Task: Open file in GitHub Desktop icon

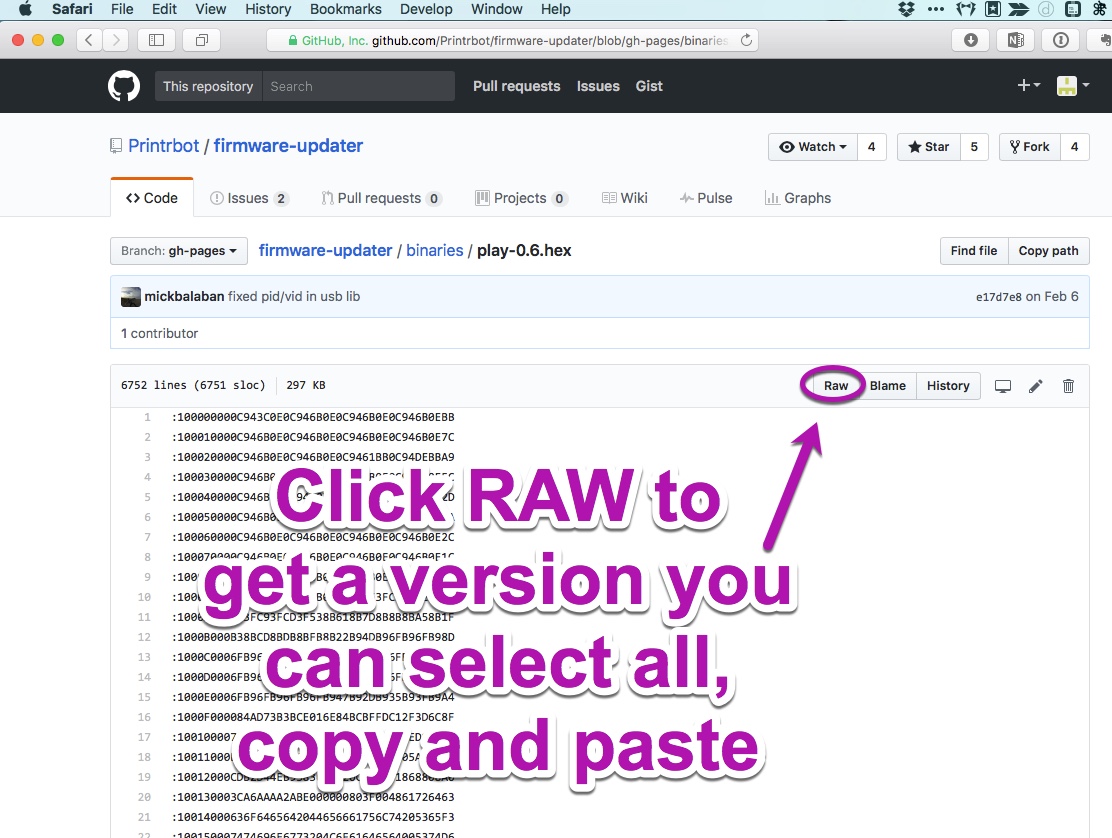Action: point(1003,386)
